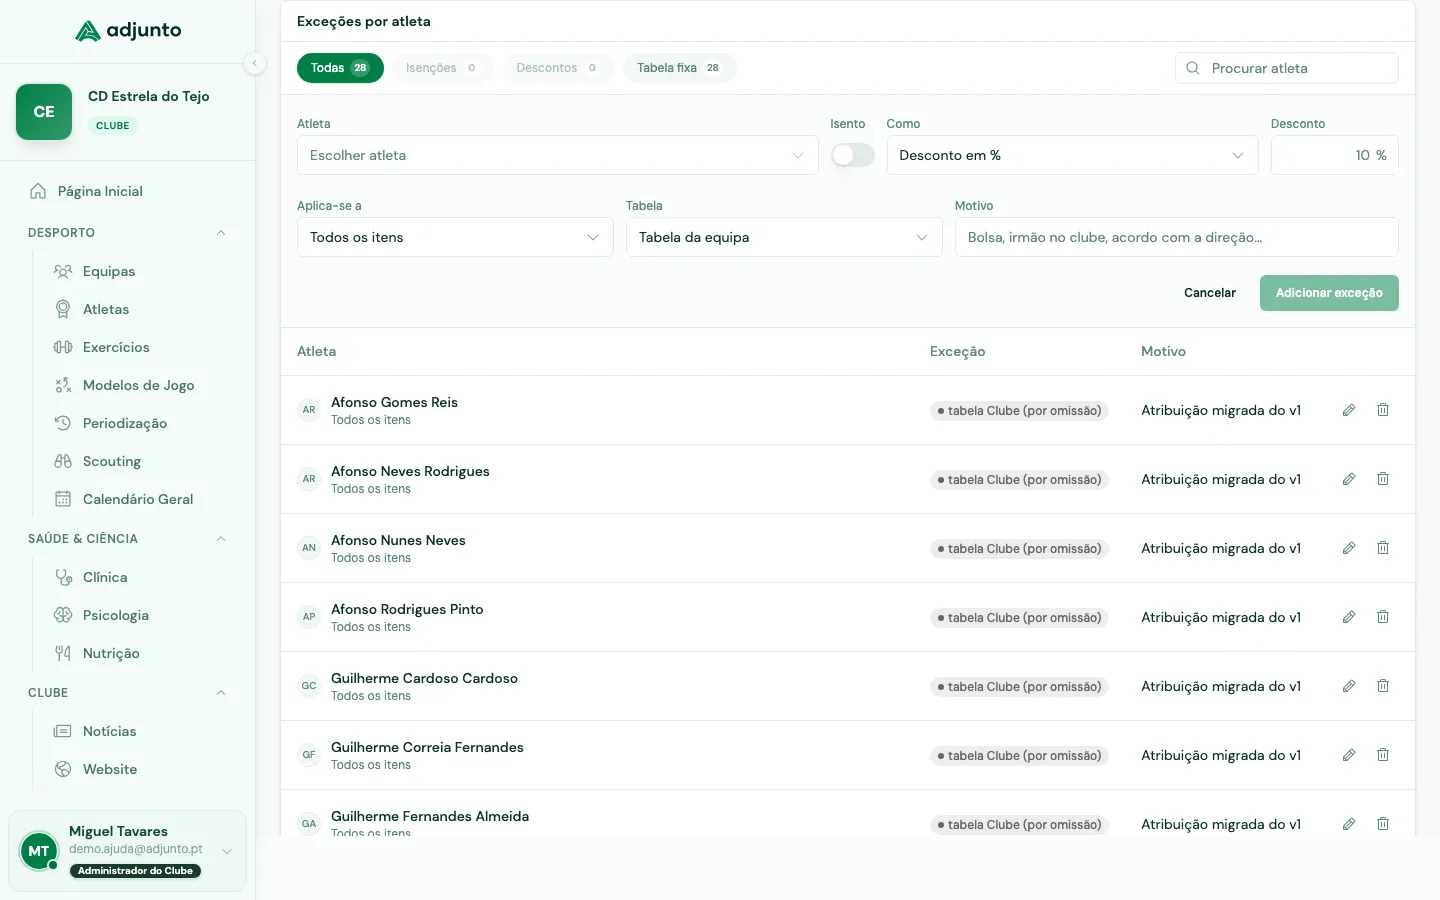Image resolution: width=1440 pixels, height=900 pixels.
Task: Click the Cancelar button
Action: [x=1210, y=293]
